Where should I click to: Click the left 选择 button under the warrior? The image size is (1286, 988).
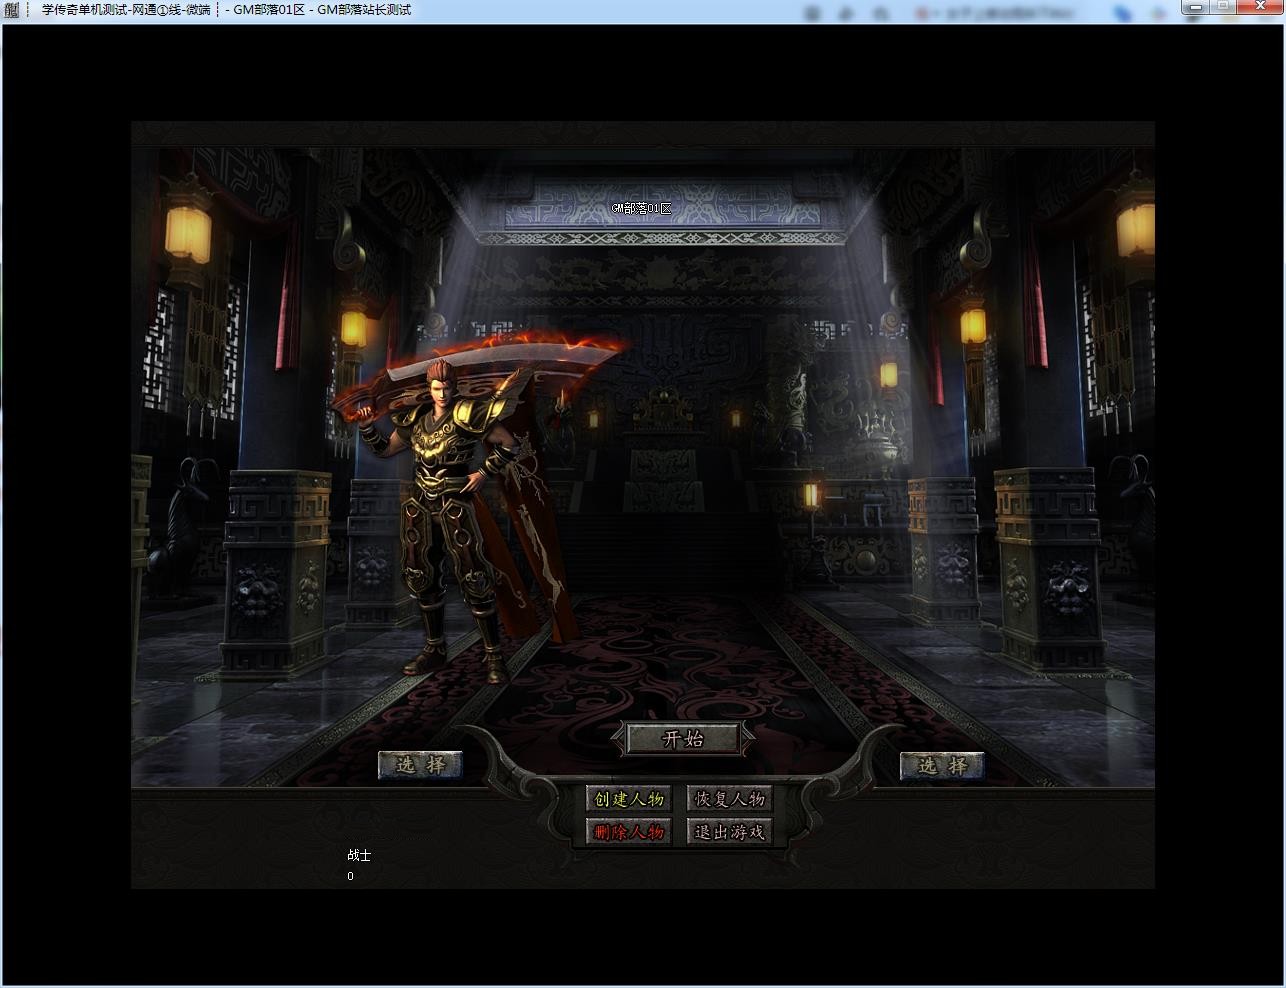click(x=421, y=765)
